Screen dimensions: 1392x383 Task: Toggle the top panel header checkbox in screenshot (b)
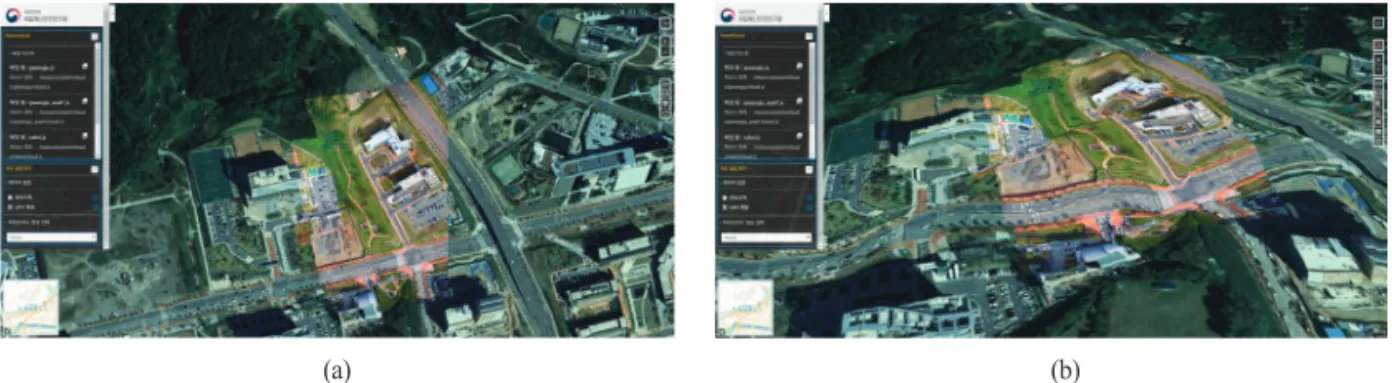[808, 37]
